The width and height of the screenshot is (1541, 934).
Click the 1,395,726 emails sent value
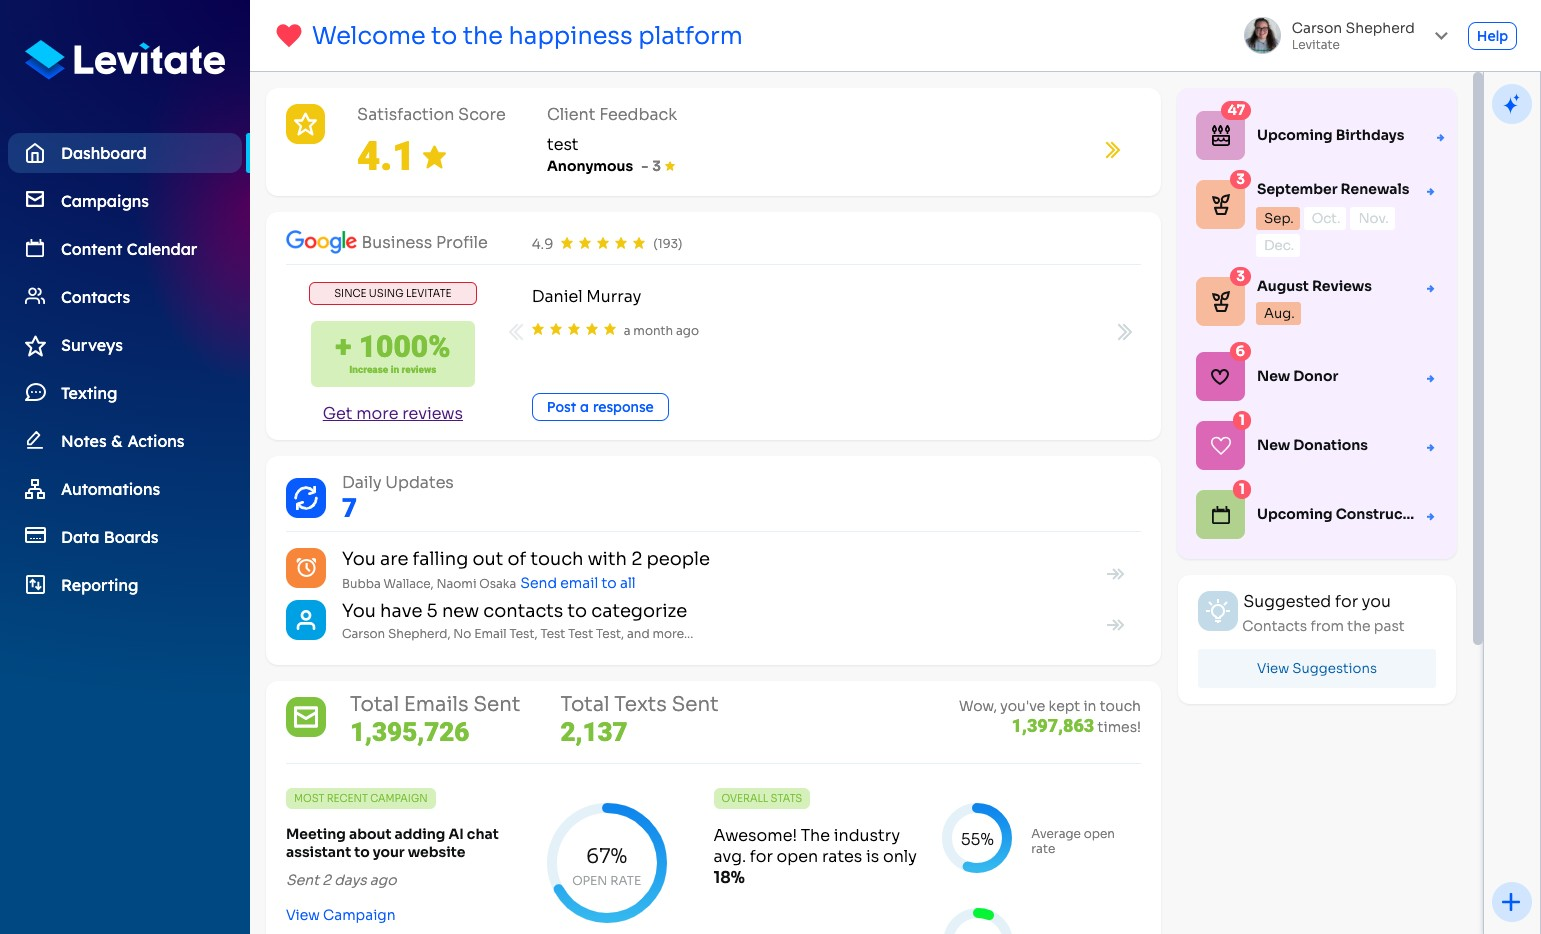pos(410,732)
